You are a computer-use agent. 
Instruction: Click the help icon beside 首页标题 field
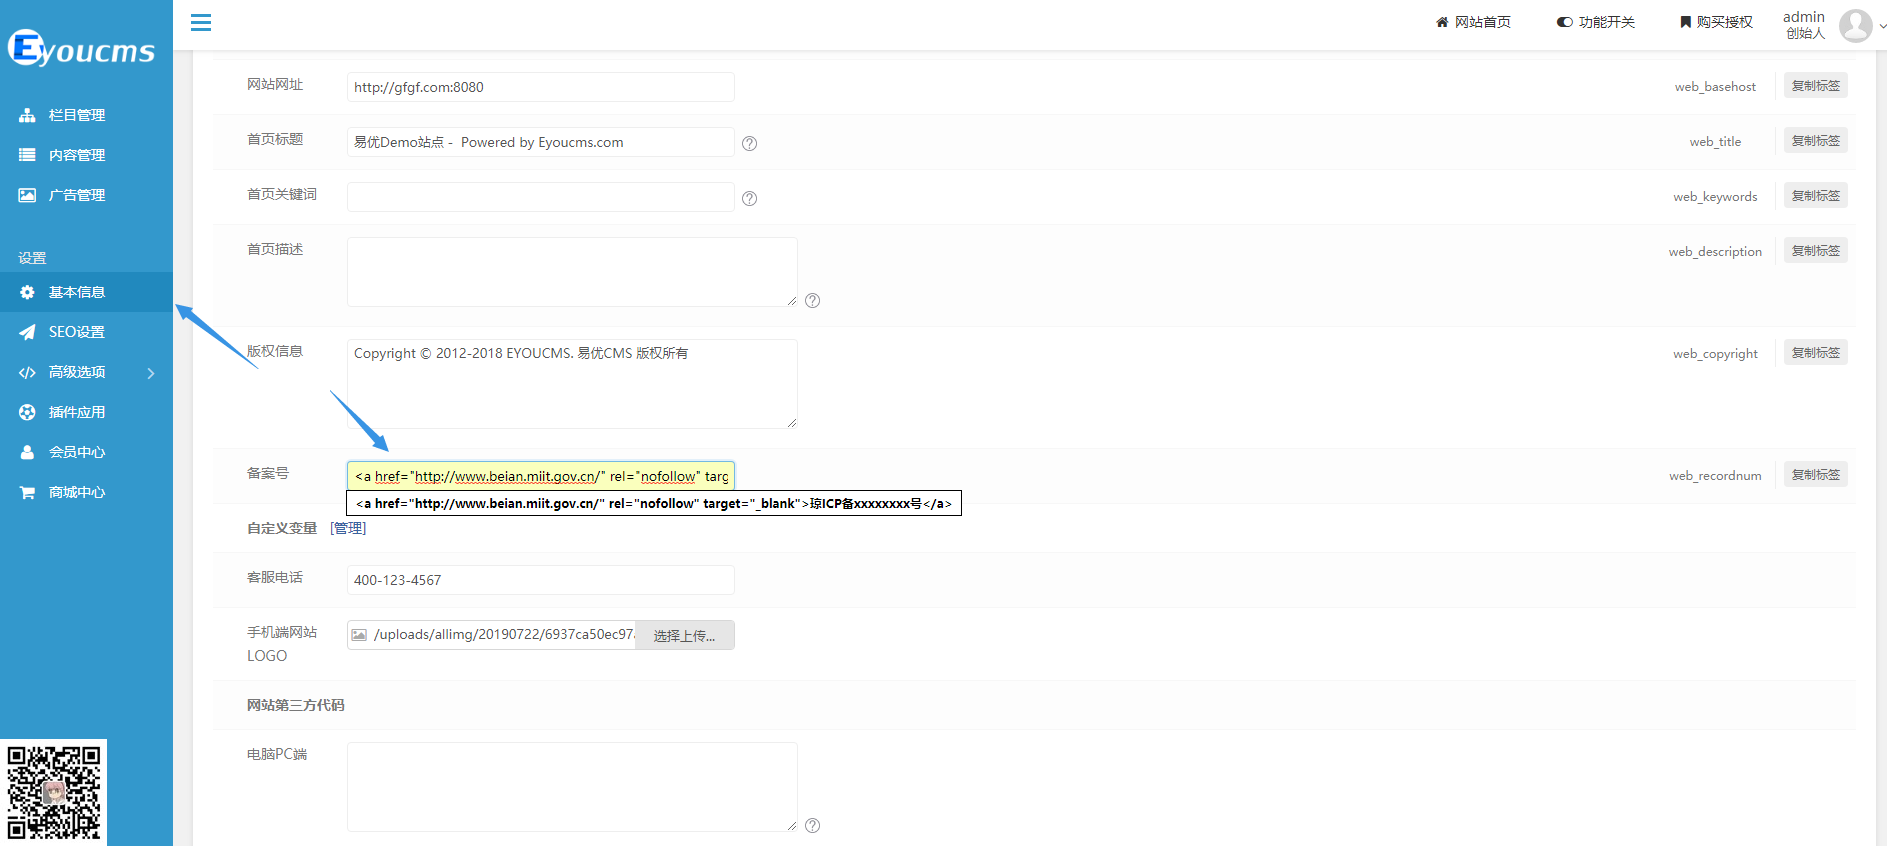749,143
